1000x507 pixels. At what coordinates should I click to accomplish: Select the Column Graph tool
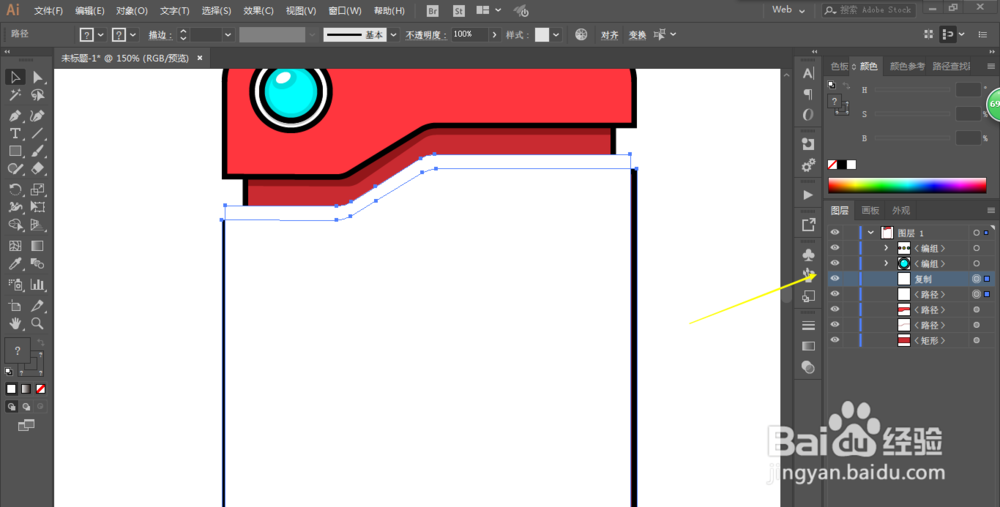click(x=38, y=284)
